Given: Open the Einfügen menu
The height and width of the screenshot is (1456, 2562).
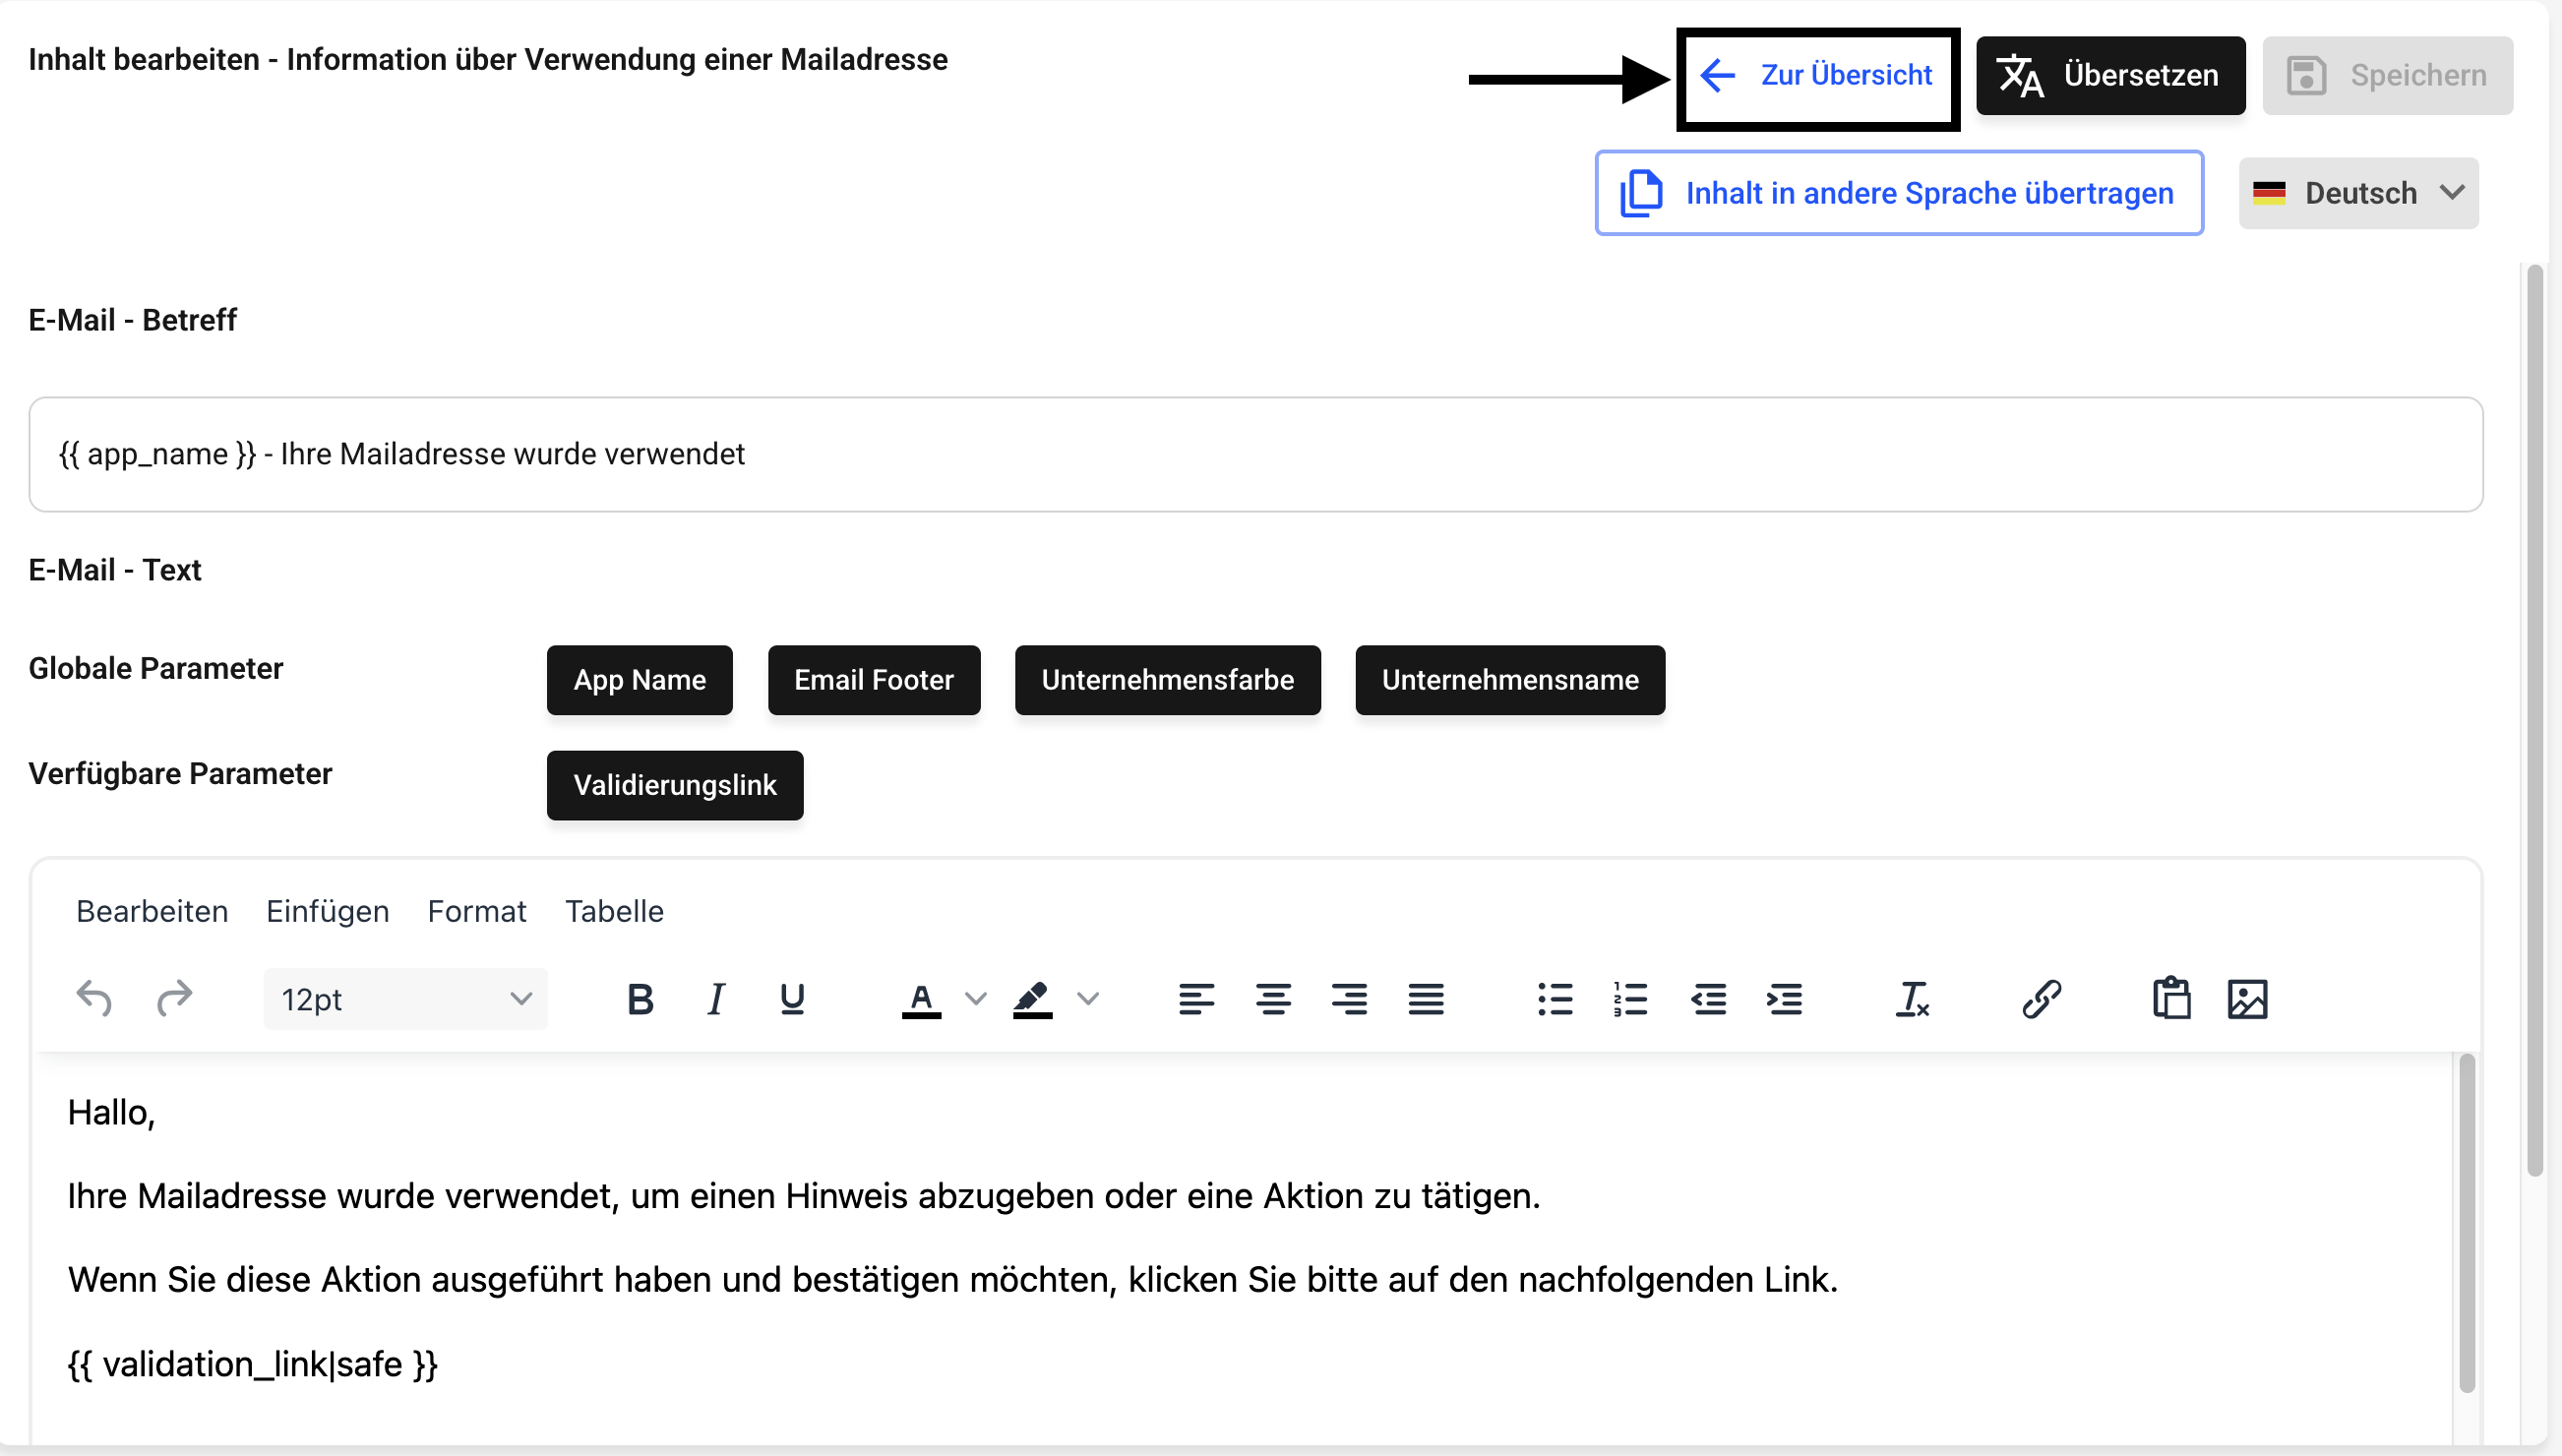Looking at the screenshot, I should [327, 911].
